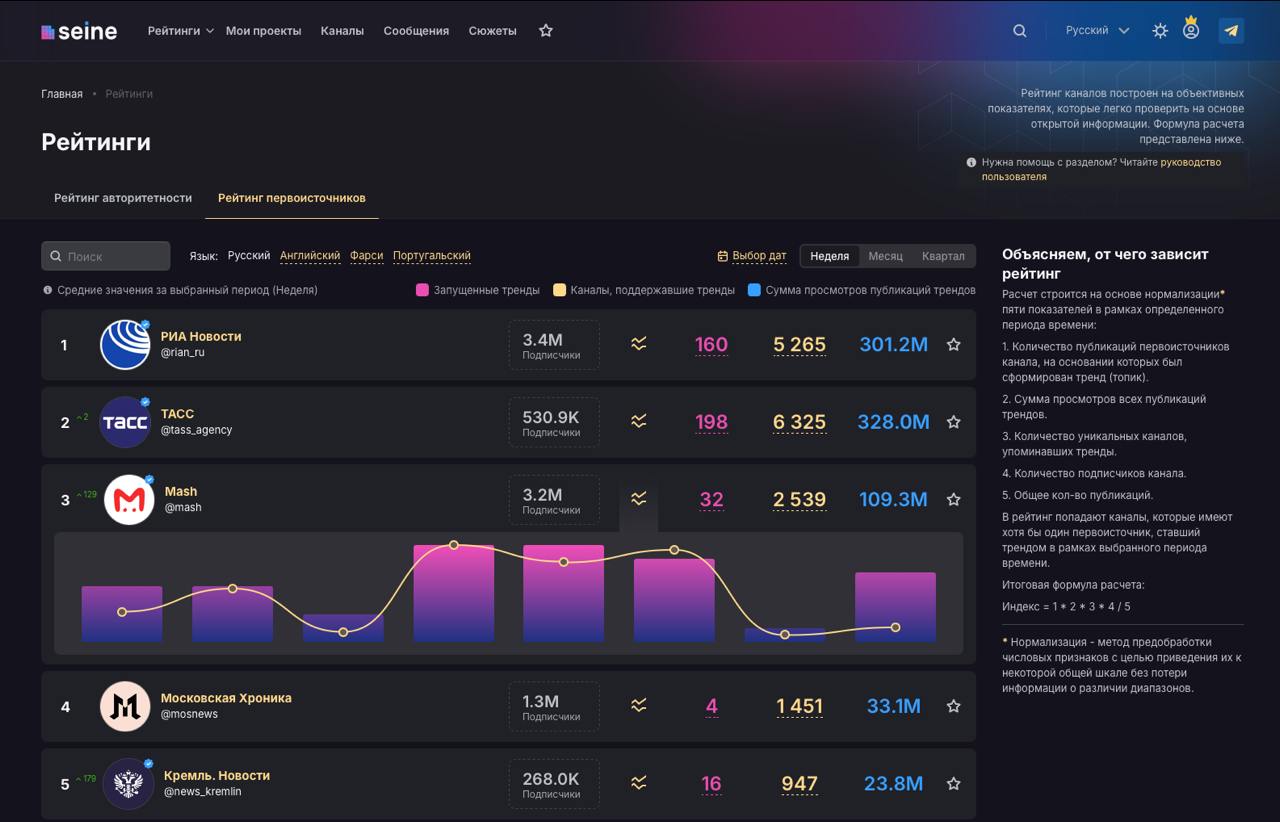Filter by Португальский language

click(x=432, y=256)
